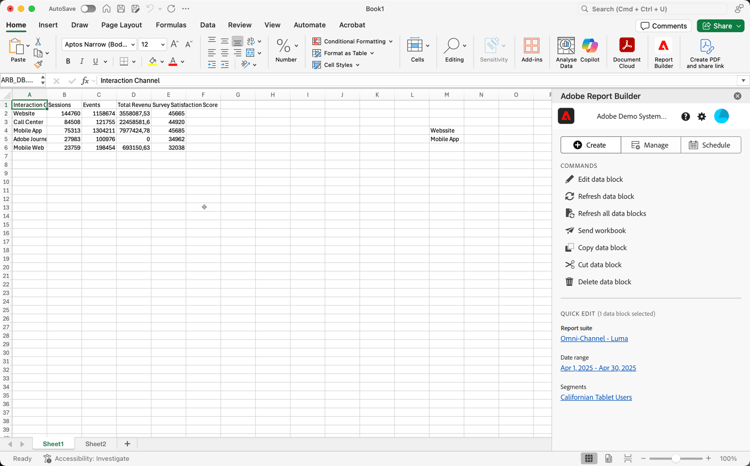Switch to Page Layout view in status bar
Viewport: 750px width, 466px height.
point(608,458)
